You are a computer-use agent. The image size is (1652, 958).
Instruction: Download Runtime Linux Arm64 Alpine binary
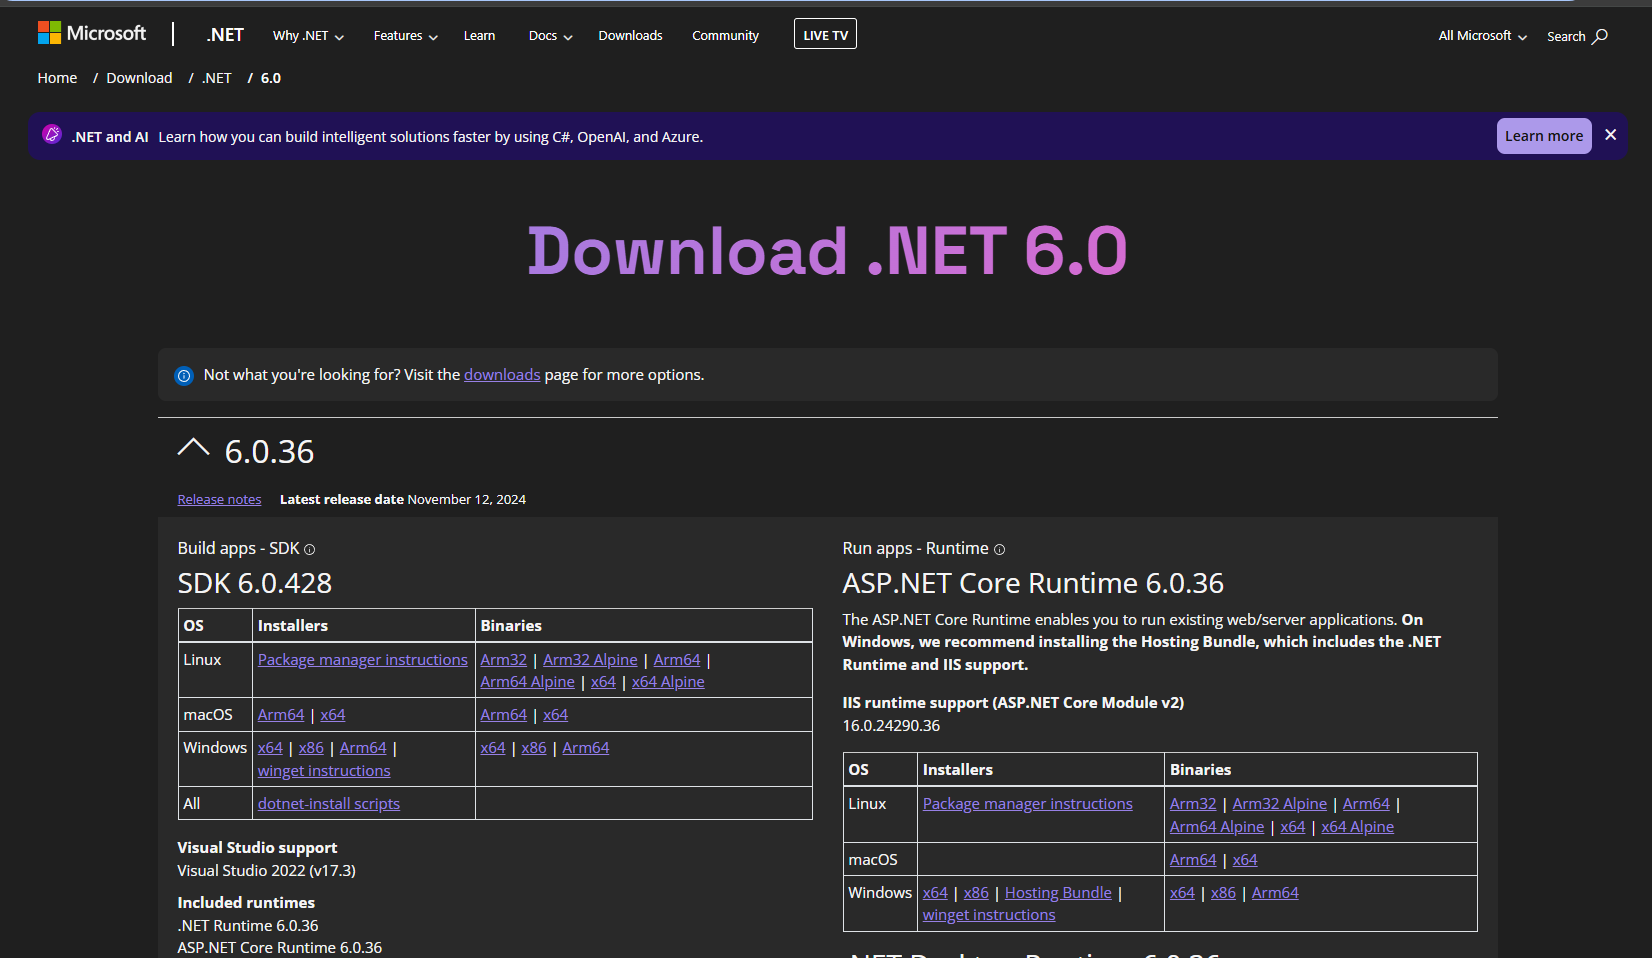[1217, 827]
